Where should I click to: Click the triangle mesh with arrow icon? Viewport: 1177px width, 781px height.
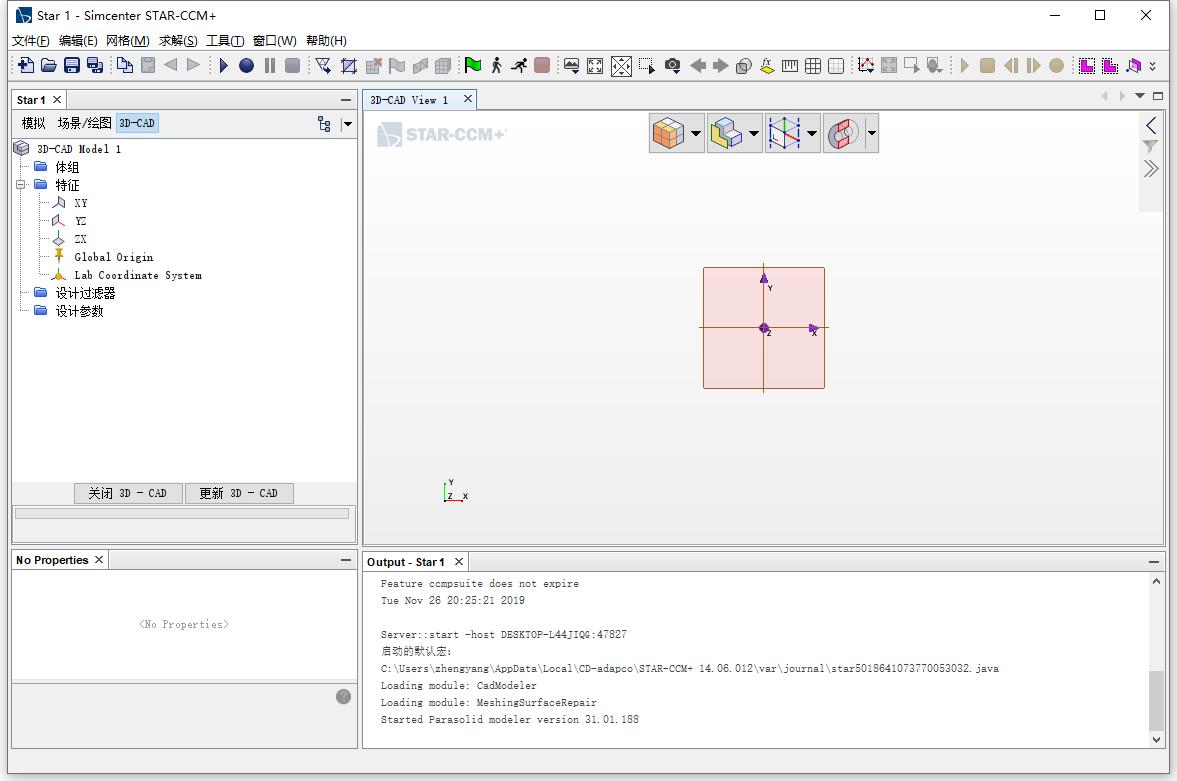coord(324,65)
